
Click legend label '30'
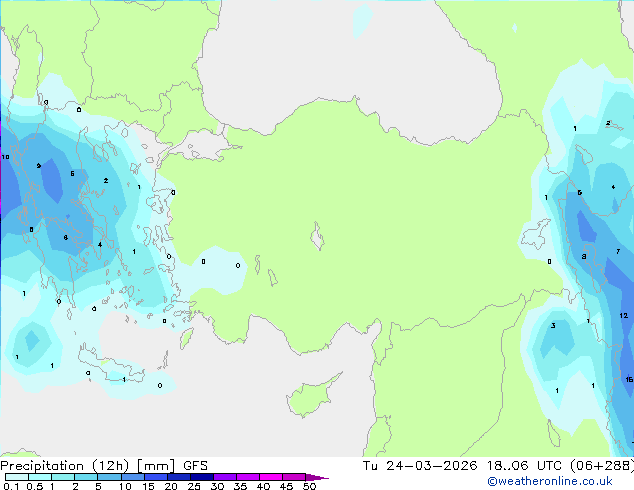[217, 486]
